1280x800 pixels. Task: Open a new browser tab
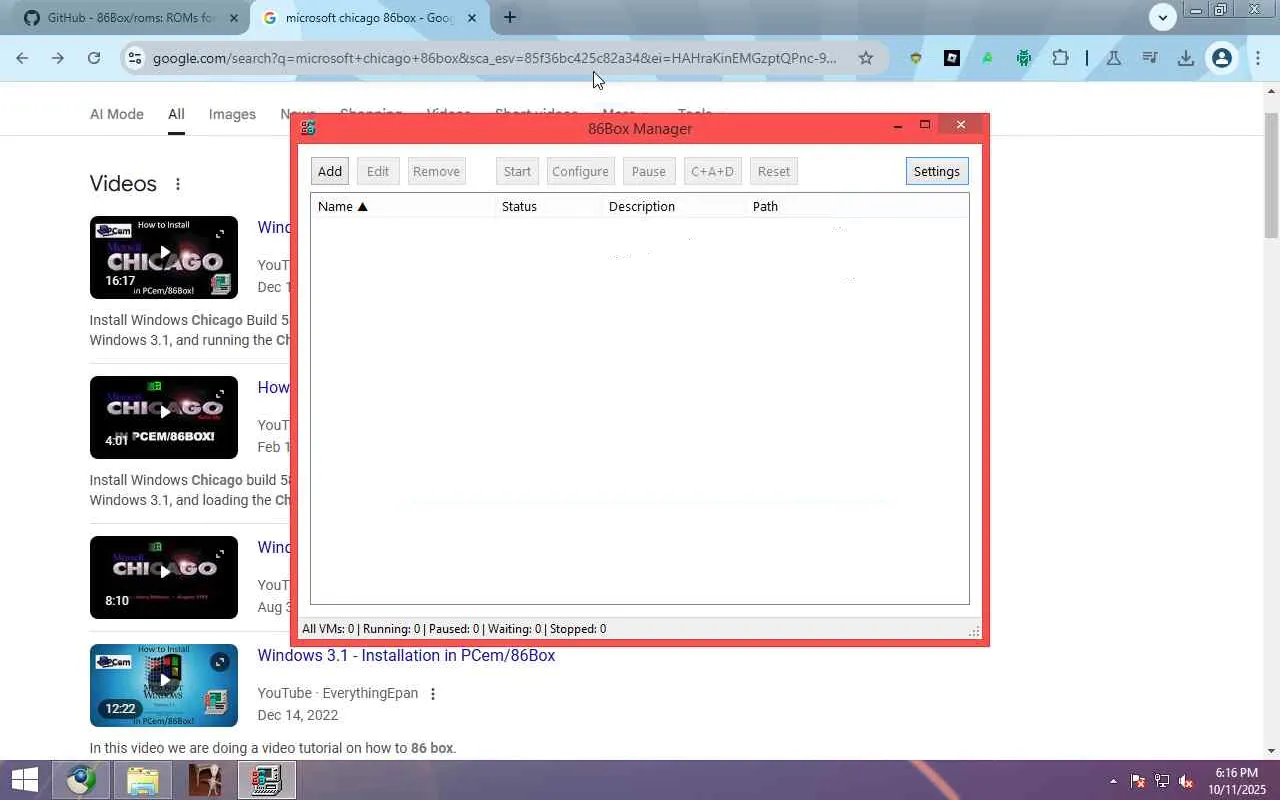click(510, 17)
